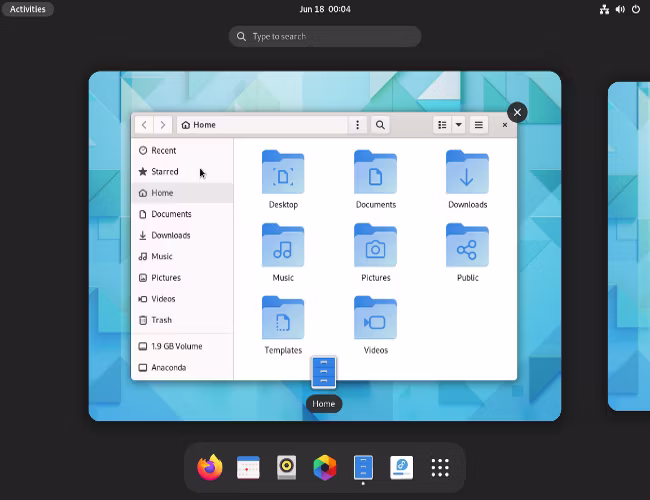The width and height of the screenshot is (650, 500).
Task: Select the Public folder icon
Action: [x=468, y=245]
